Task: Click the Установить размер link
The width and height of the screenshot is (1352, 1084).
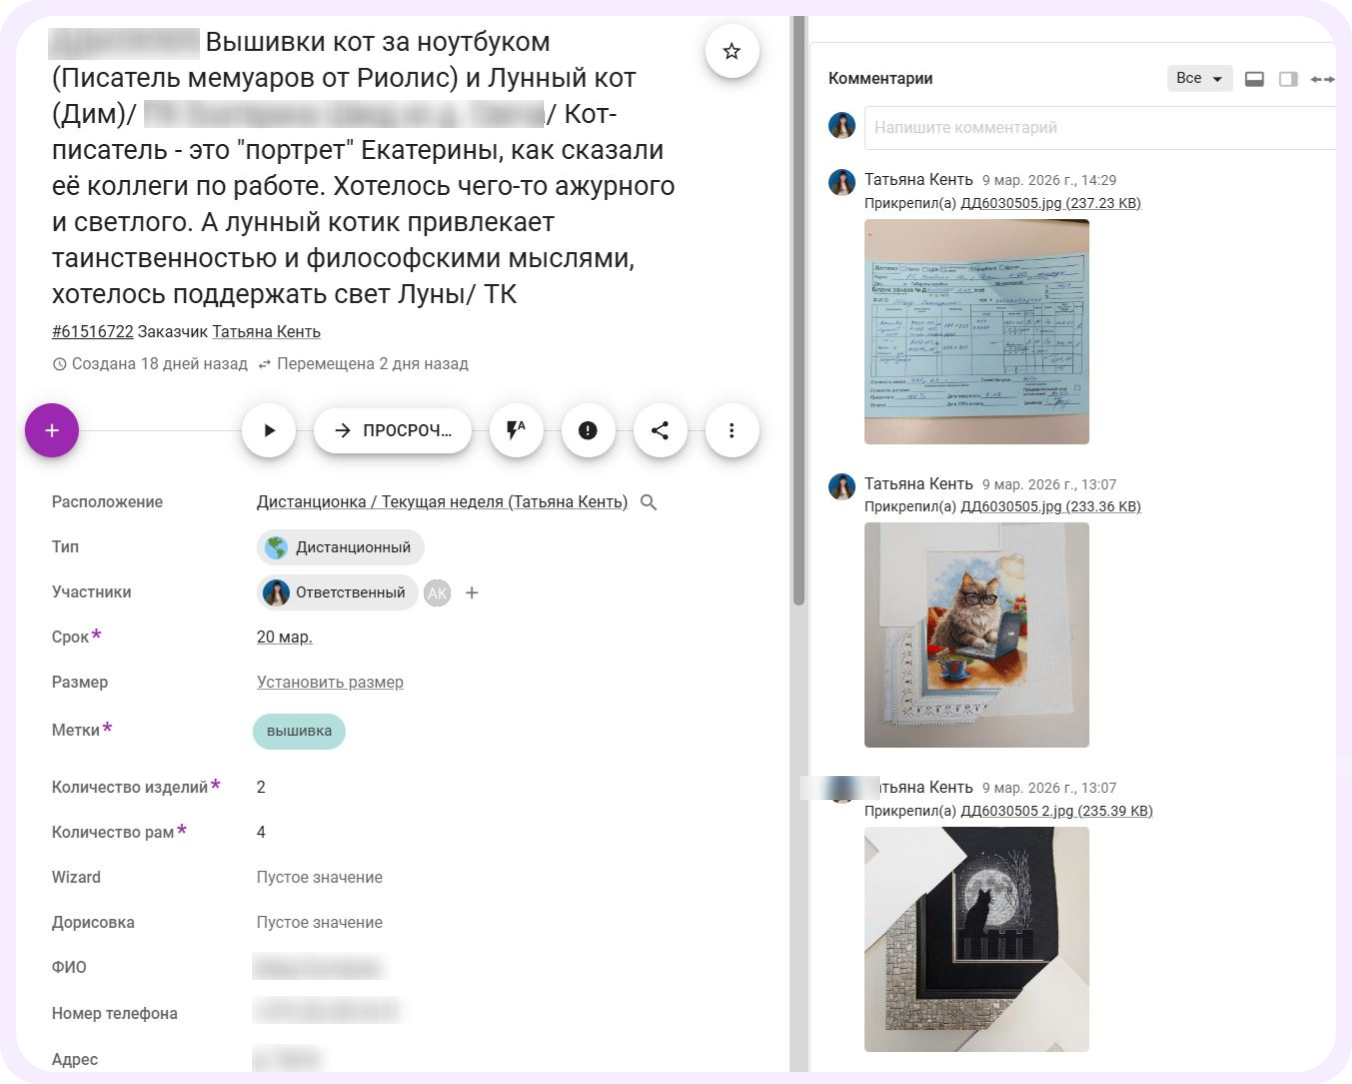Action: [x=330, y=682]
